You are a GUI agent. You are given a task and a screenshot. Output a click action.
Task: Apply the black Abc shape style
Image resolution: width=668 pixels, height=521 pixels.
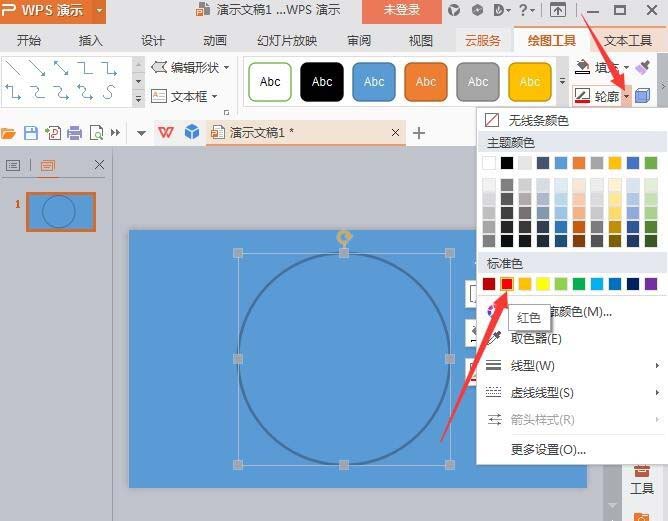point(322,82)
